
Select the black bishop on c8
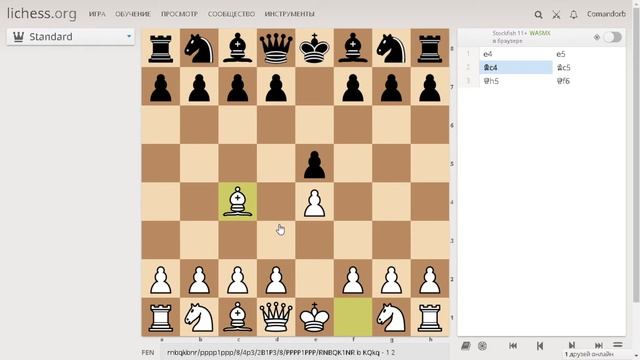(x=238, y=48)
